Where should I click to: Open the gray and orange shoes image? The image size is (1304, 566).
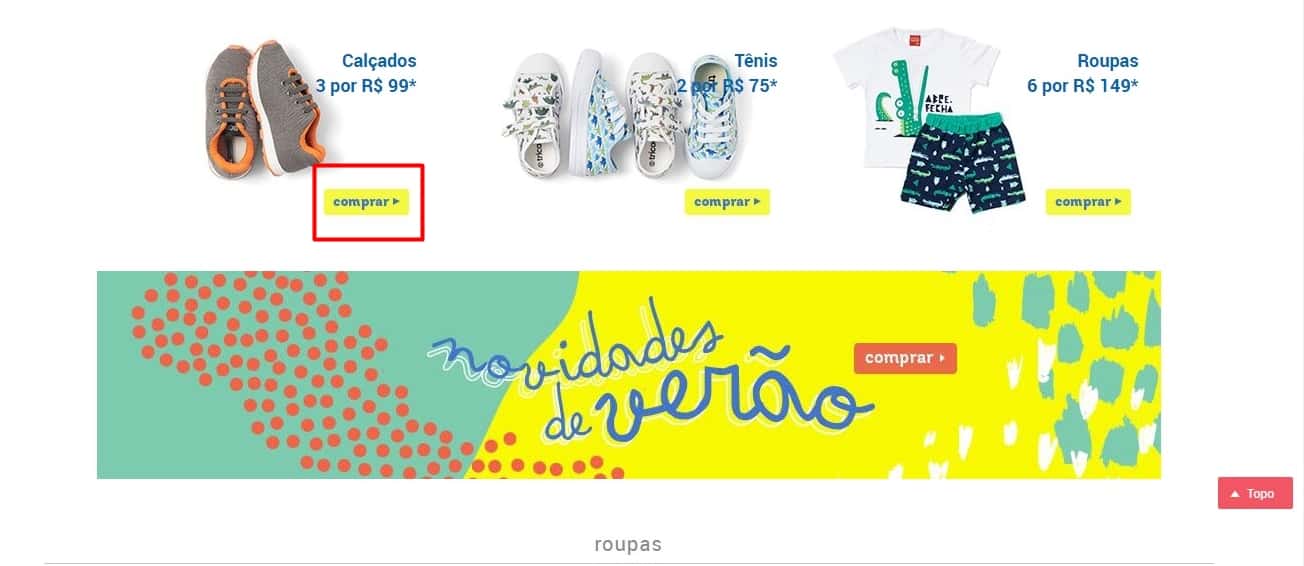point(263,110)
